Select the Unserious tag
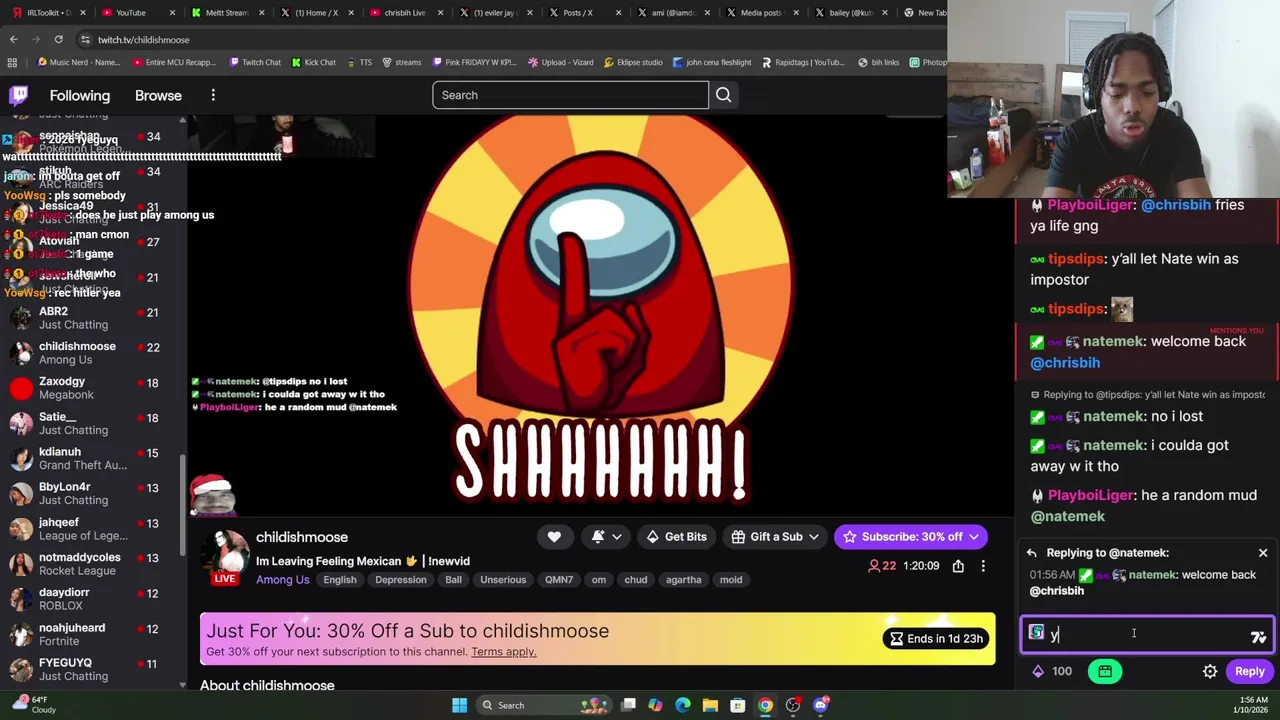The image size is (1280, 720). [x=503, y=580]
